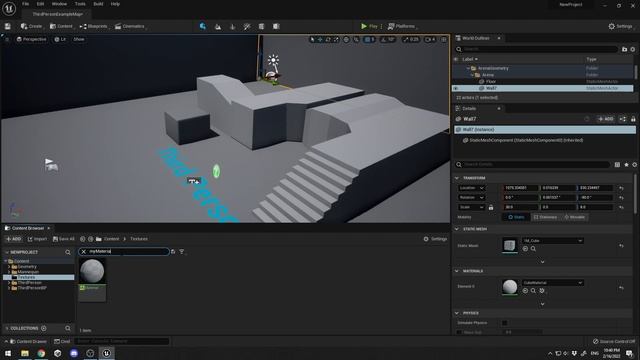Viewport: 640px width, 360px height.
Task: Choose the viewport translate tool
Action: tap(320, 40)
